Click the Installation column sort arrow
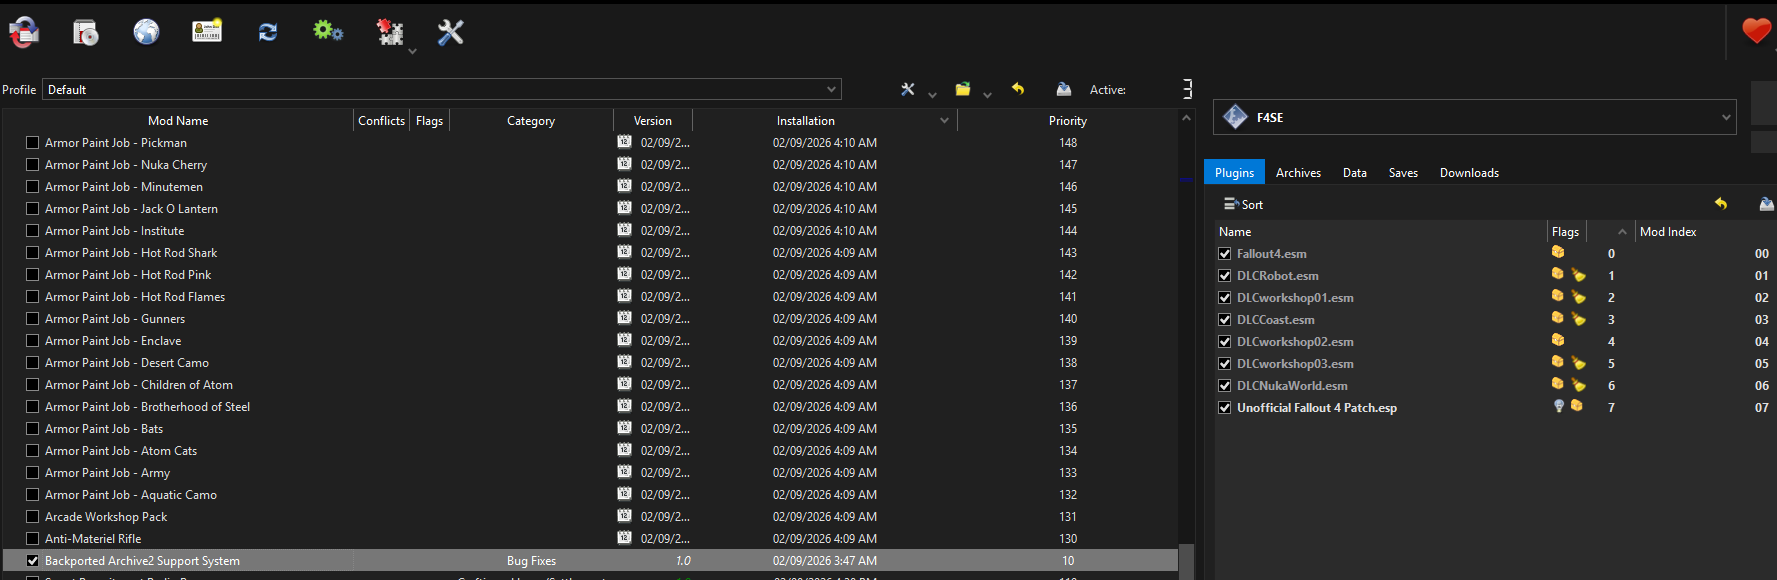The image size is (1777, 580). pos(944,120)
